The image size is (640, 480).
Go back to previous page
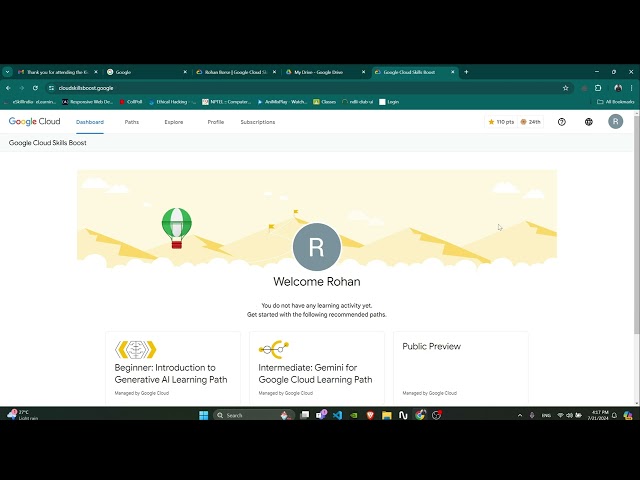pos(8,88)
